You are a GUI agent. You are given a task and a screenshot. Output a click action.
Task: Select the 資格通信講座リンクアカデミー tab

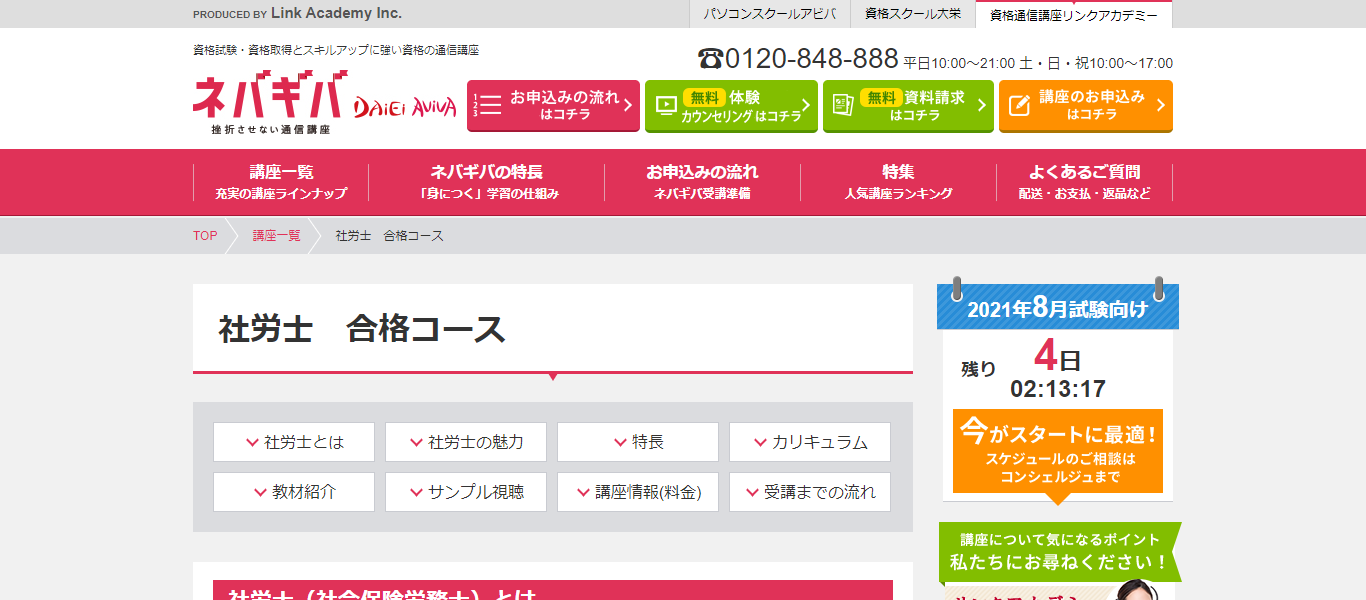coord(1074,14)
